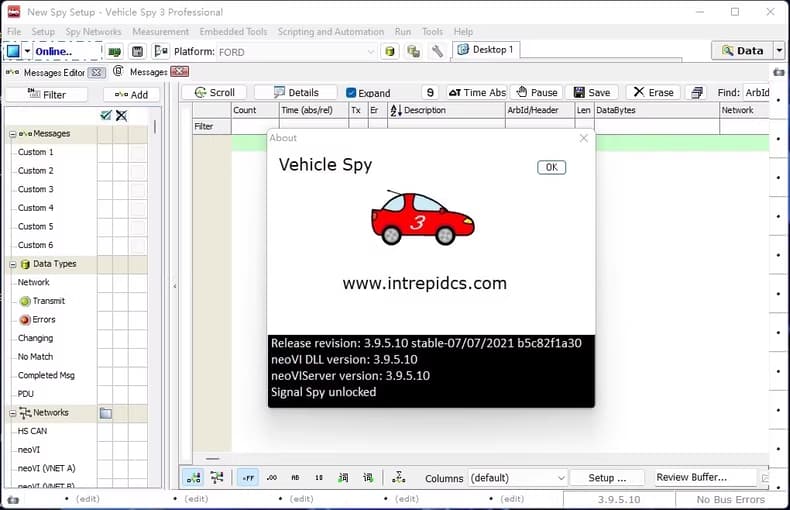Collapse the Messages tree group

tap(12, 134)
